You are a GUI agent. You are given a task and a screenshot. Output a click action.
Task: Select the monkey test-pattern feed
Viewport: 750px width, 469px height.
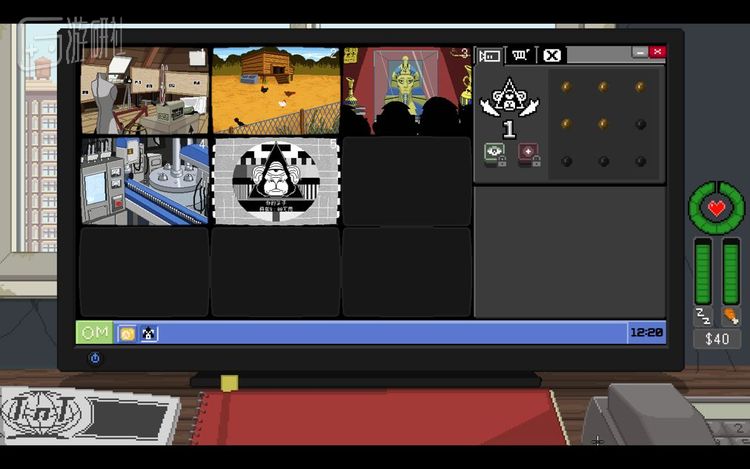[276, 181]
